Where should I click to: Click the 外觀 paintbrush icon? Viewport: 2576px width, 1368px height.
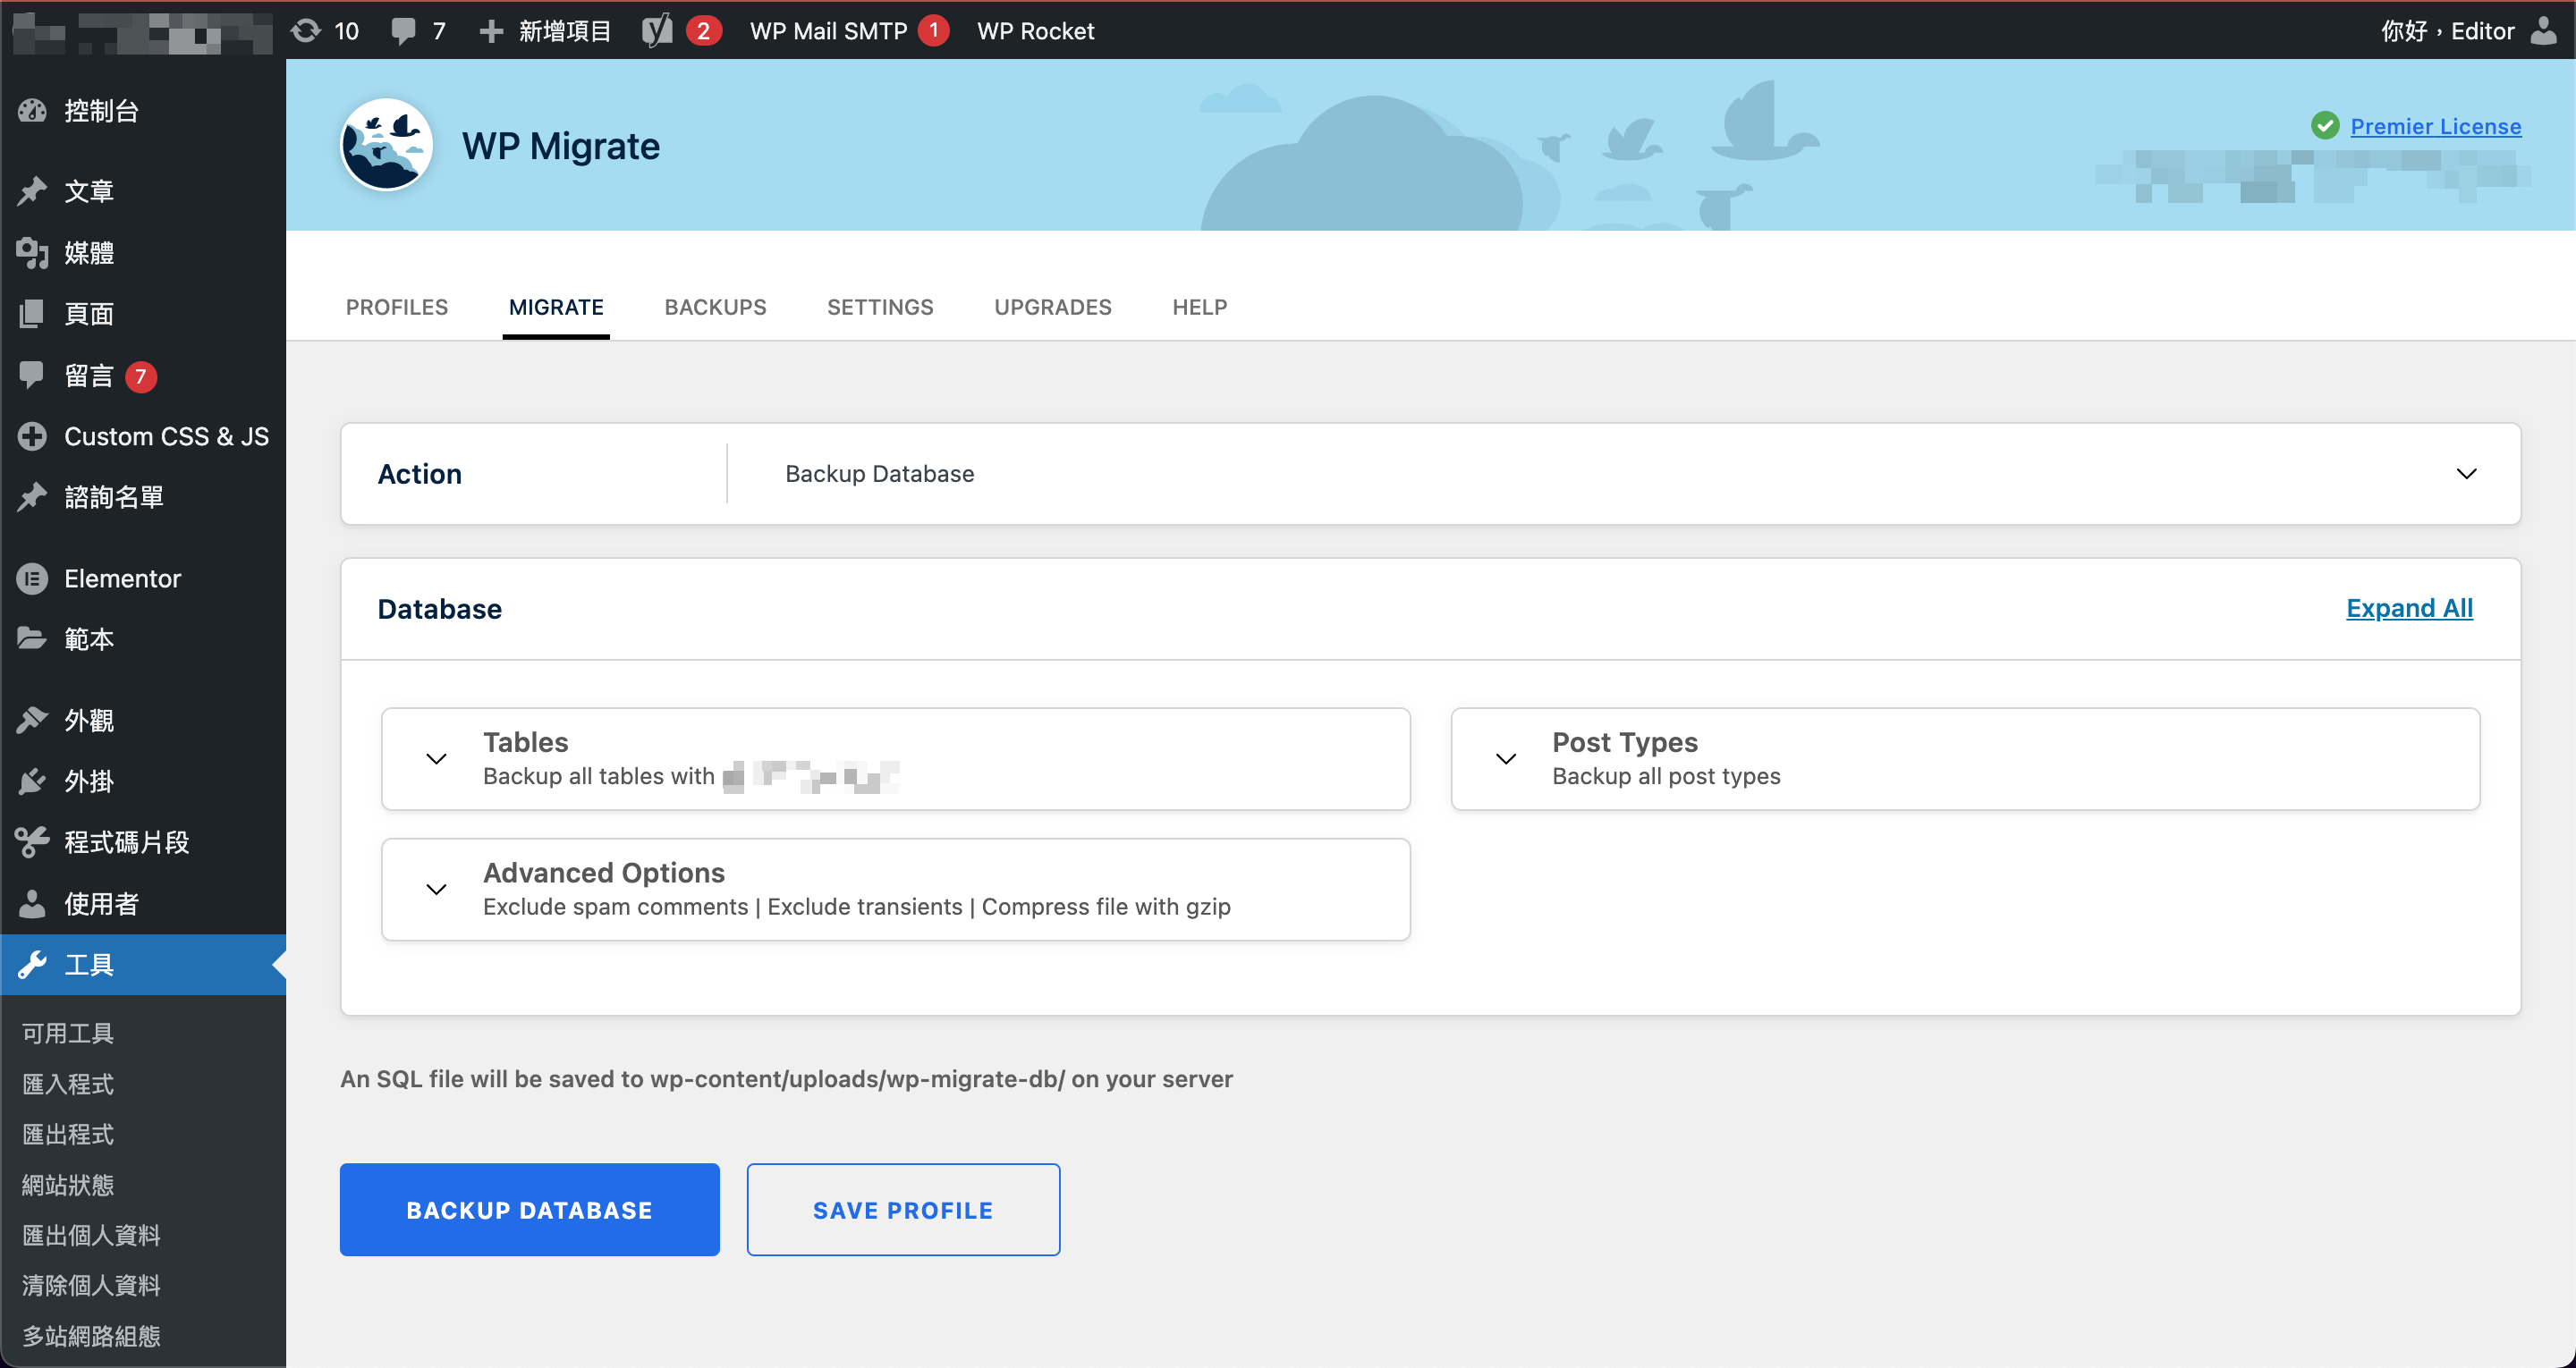pos(32,720)
